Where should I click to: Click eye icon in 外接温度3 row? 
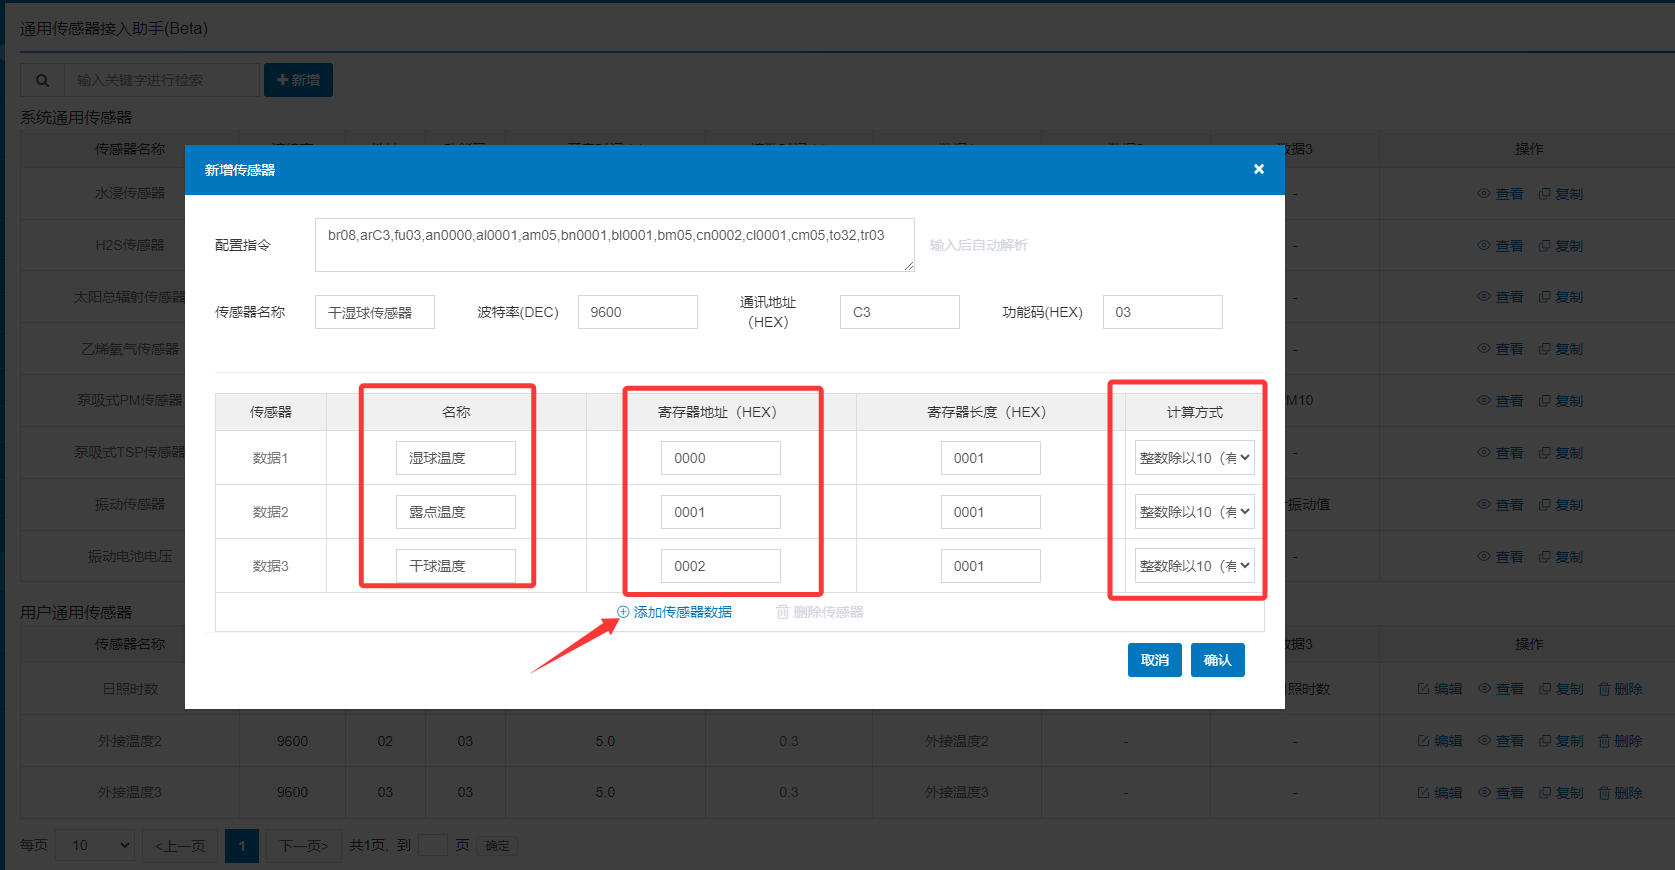1484,793
